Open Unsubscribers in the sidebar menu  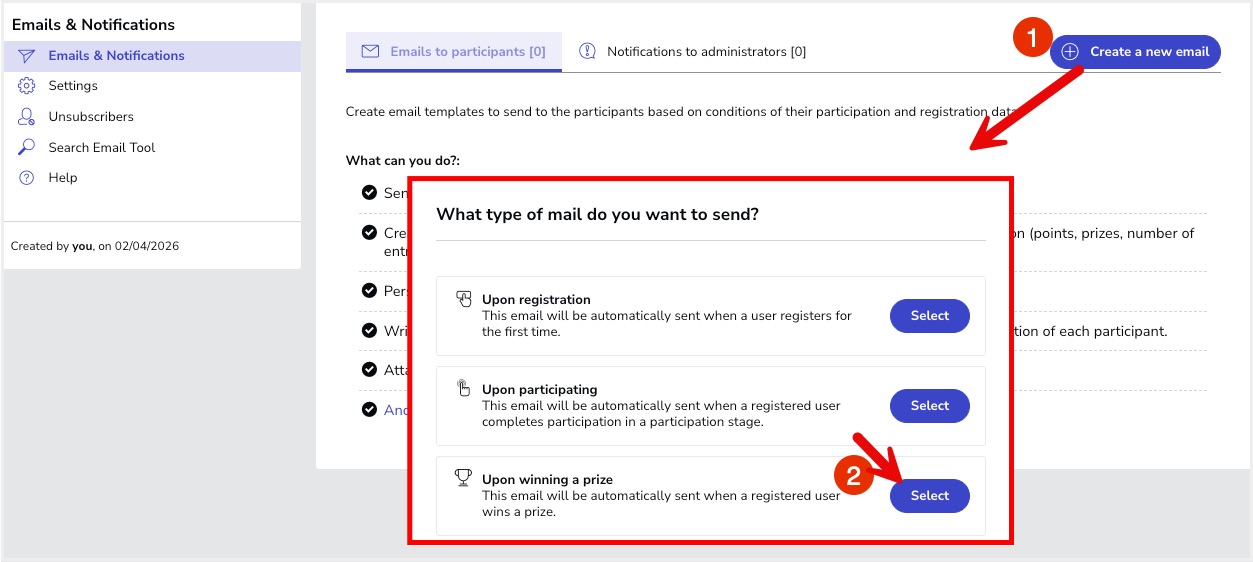tap(91, 117)
